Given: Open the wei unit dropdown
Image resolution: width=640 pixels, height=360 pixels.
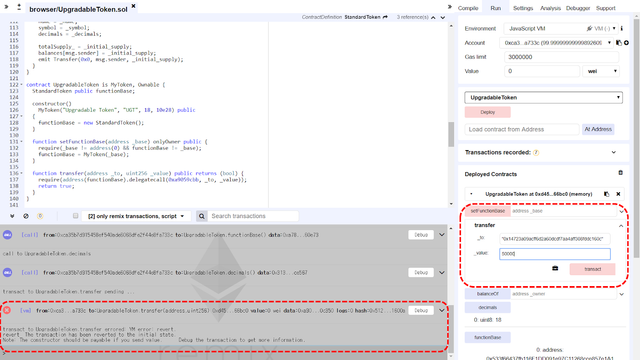Looking at the screenshot, I should [601, 71].
